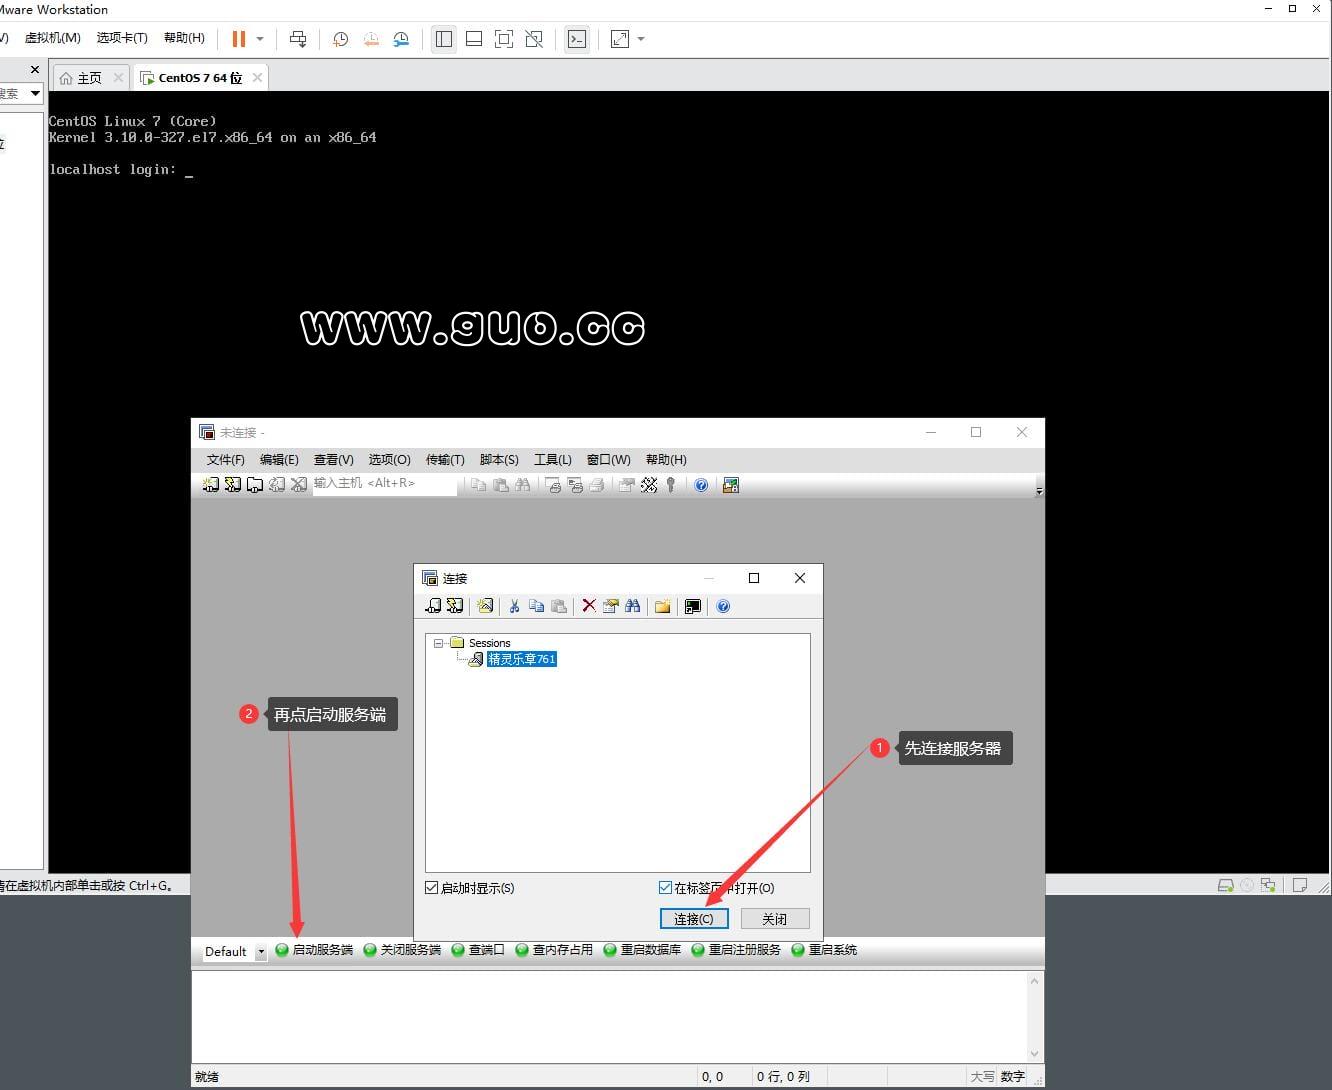Close the CentOS 7 64 位 tab
Viewport: 1332px width, 1090px height.
click(x=257, y=77)
